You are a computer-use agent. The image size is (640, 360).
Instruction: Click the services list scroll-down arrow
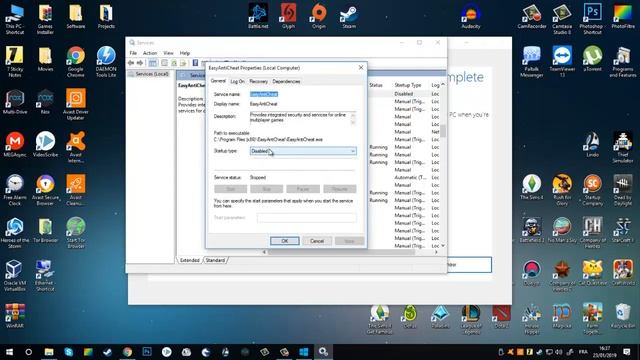pos(443,246)
